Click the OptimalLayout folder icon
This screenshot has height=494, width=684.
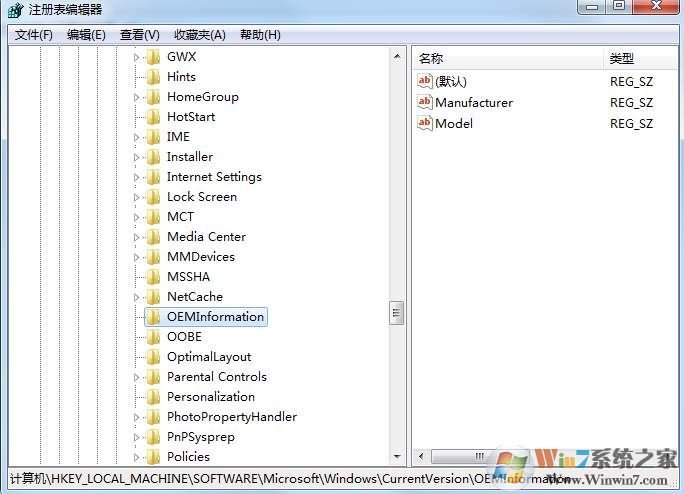point(154,357)
